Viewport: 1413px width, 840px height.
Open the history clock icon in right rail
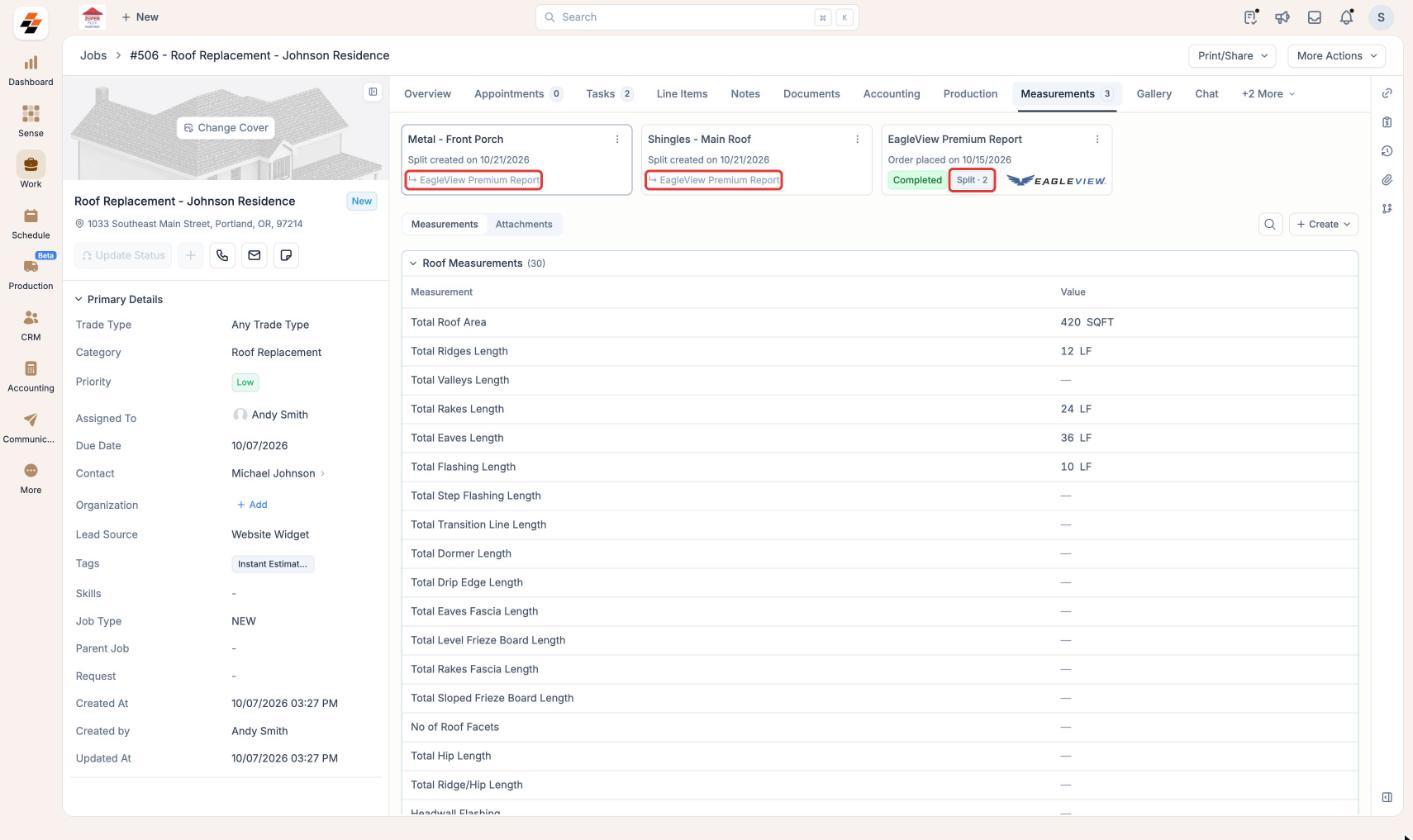pyautogui.click(x=1387, y=151)
